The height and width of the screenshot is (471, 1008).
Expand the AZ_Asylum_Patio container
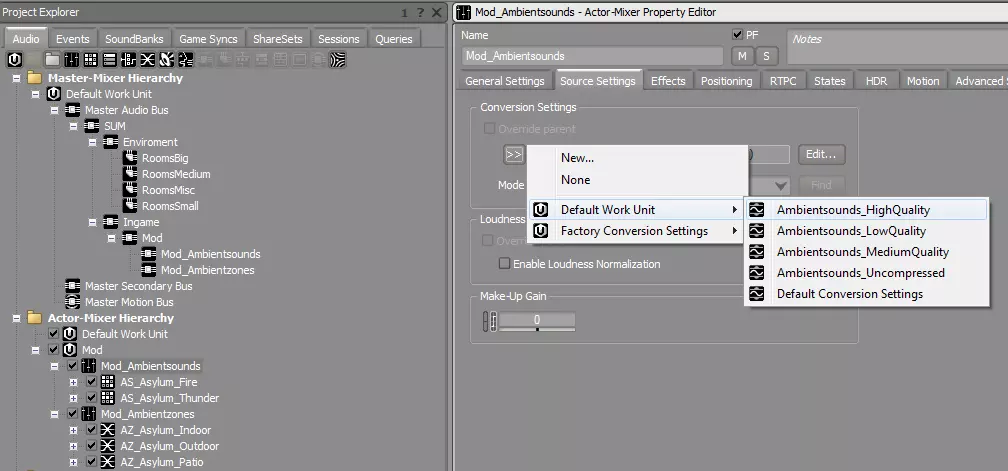(x=73, y=462)
